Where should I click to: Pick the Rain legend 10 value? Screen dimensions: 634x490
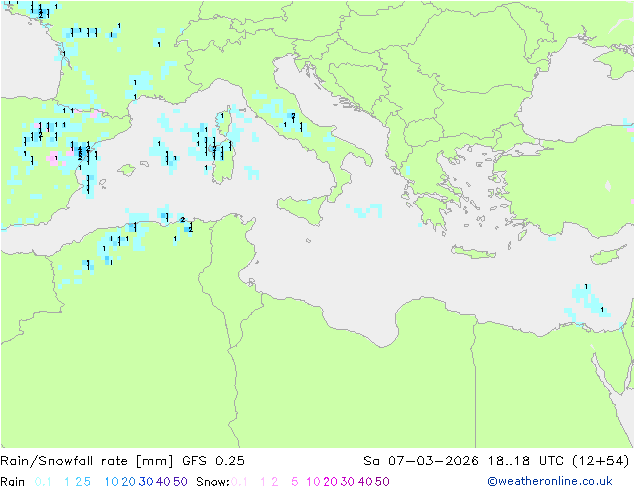[x=112, y=482]
